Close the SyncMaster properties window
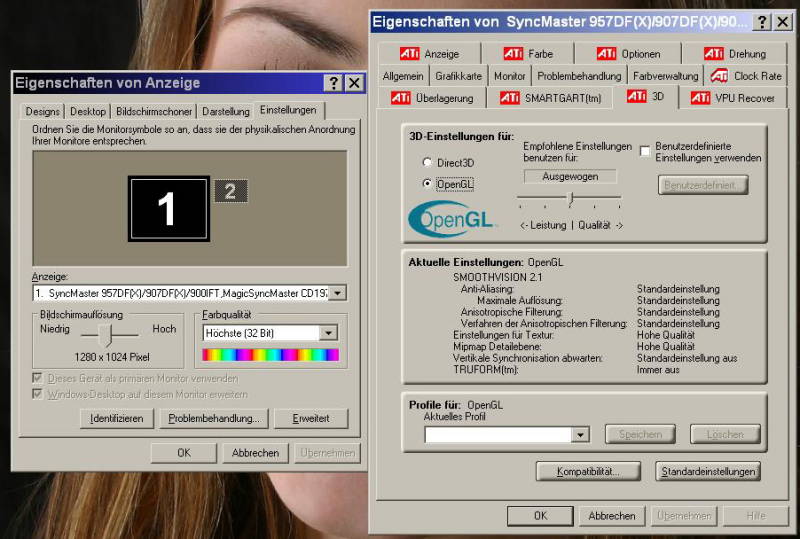 783,22
